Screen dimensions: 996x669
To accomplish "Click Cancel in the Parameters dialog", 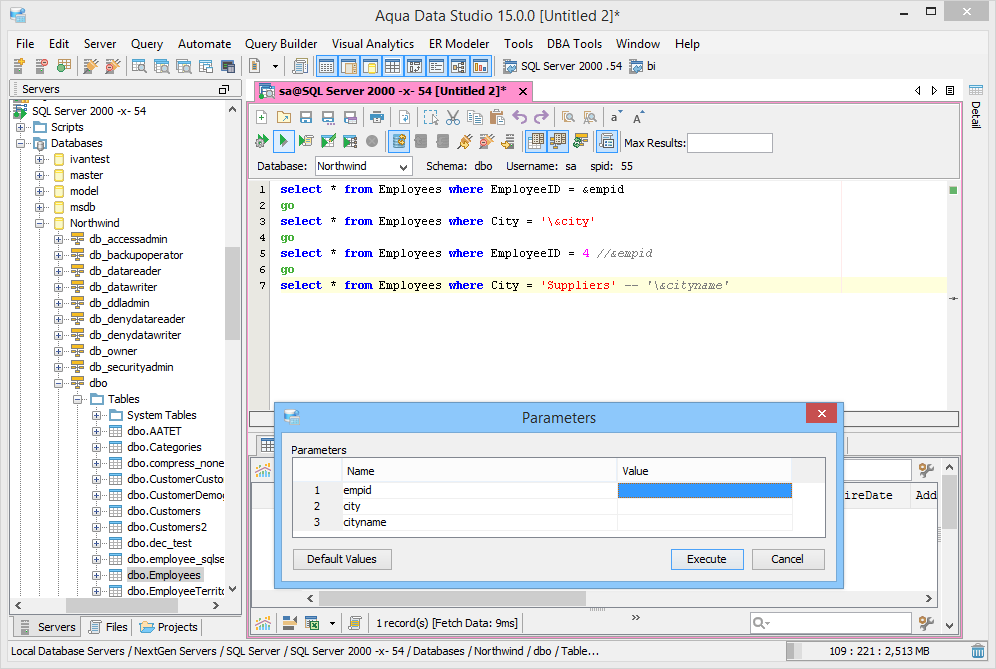I will click(x=788, y=559).
